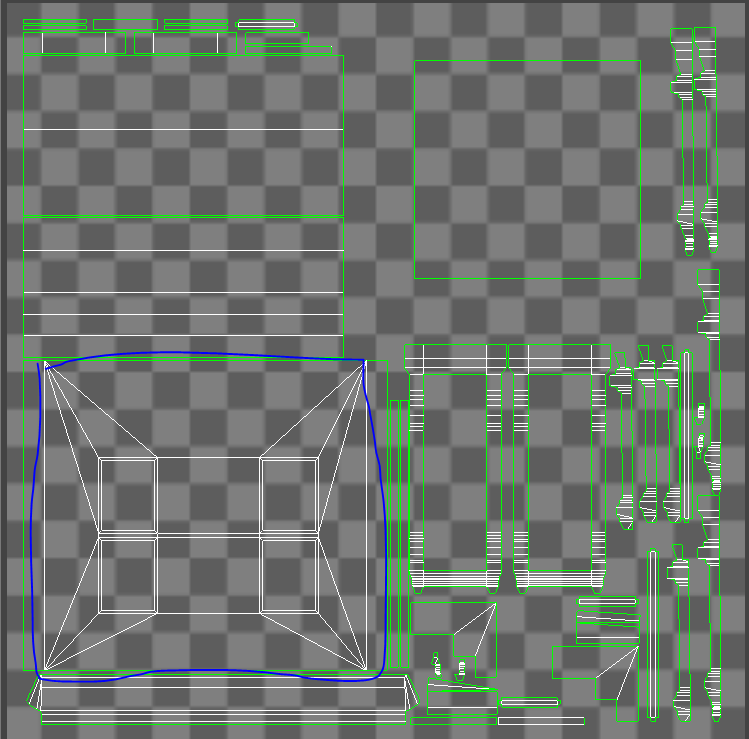Select left column of the top-right column pair

pyautogui.click(x=685, y=140)
